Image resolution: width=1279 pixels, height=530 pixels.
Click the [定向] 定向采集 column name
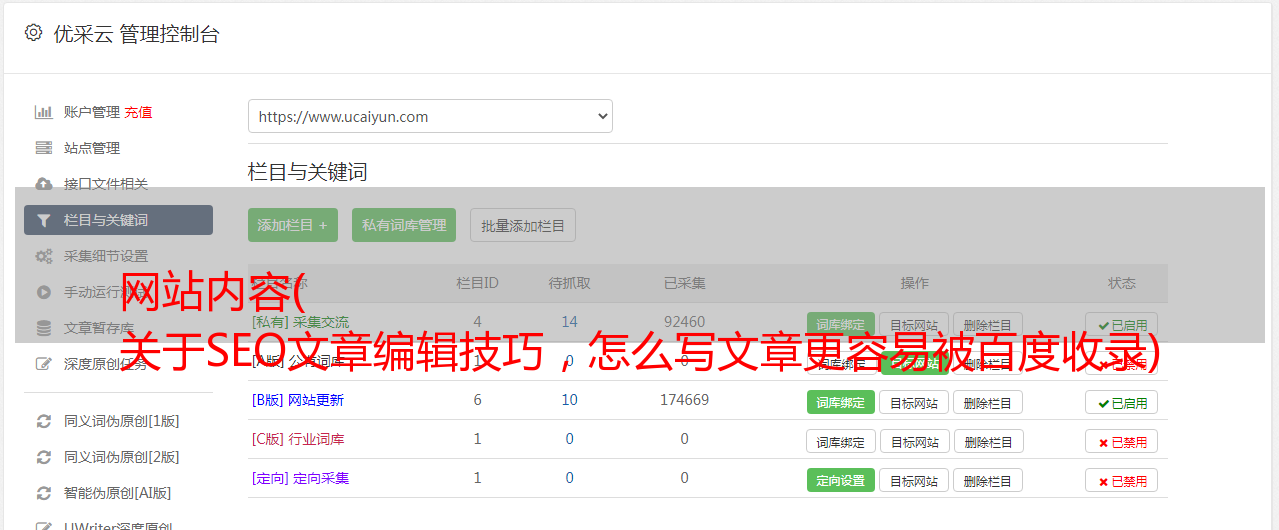300,478
